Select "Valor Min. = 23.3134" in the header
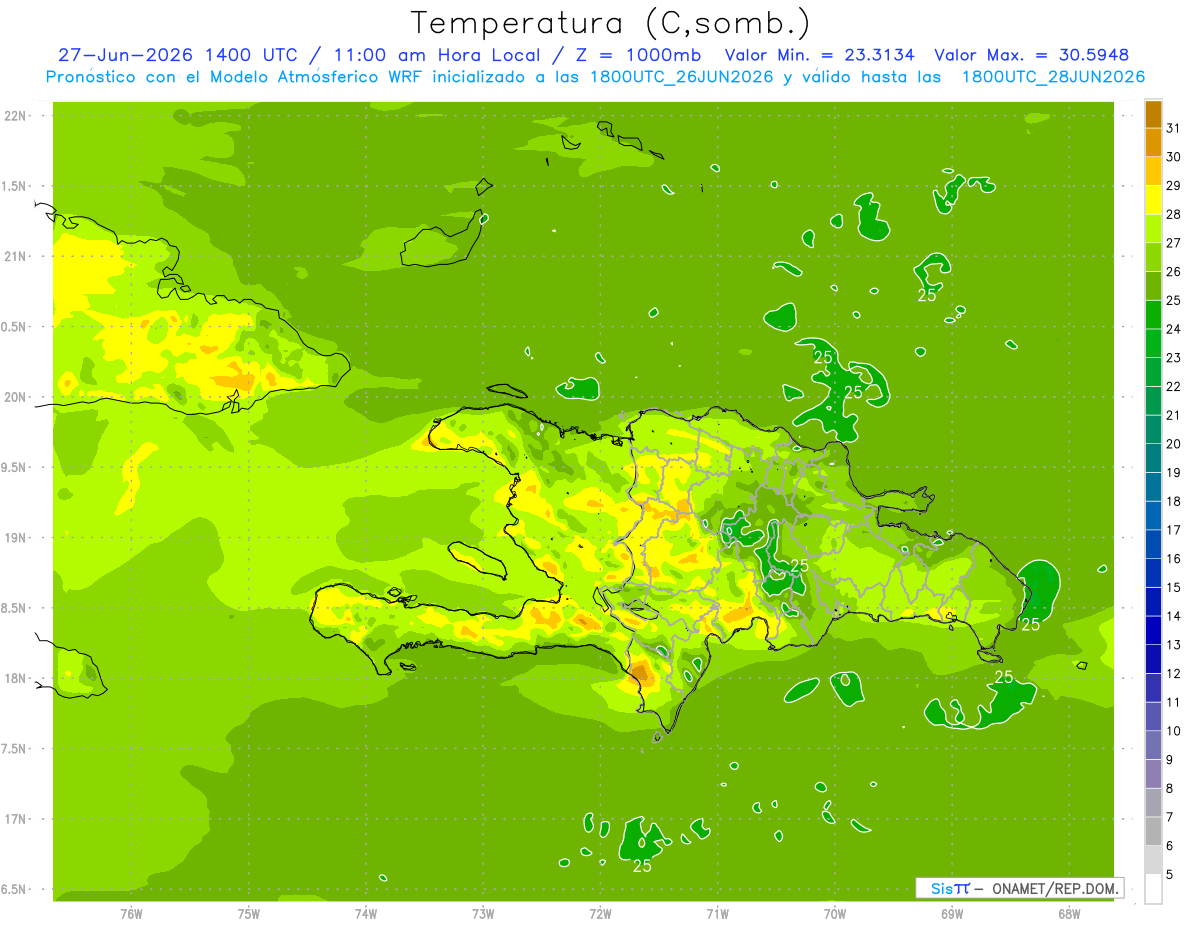Viewport: 1200px width, 927px height. (819, 55)
